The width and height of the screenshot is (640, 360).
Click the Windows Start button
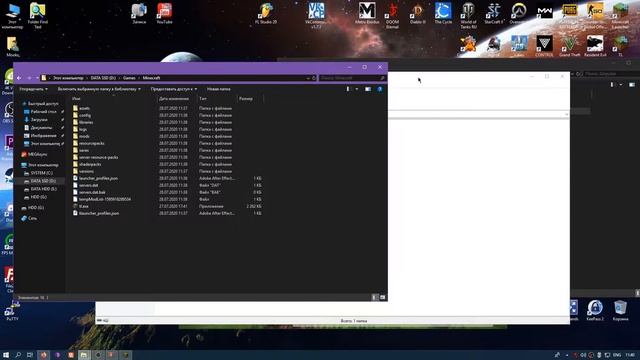coord(6,355)
